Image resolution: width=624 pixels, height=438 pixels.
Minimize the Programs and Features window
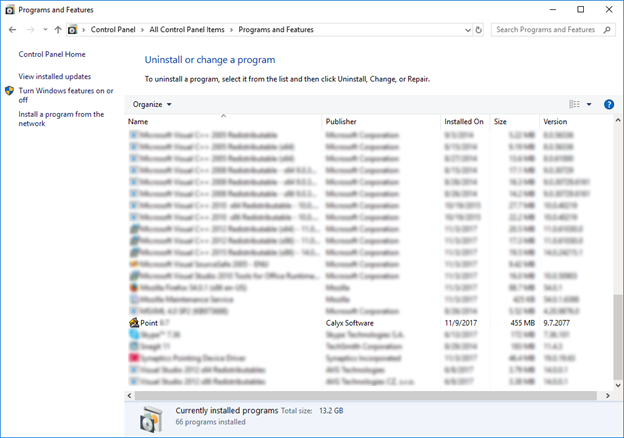click(553, 10)
